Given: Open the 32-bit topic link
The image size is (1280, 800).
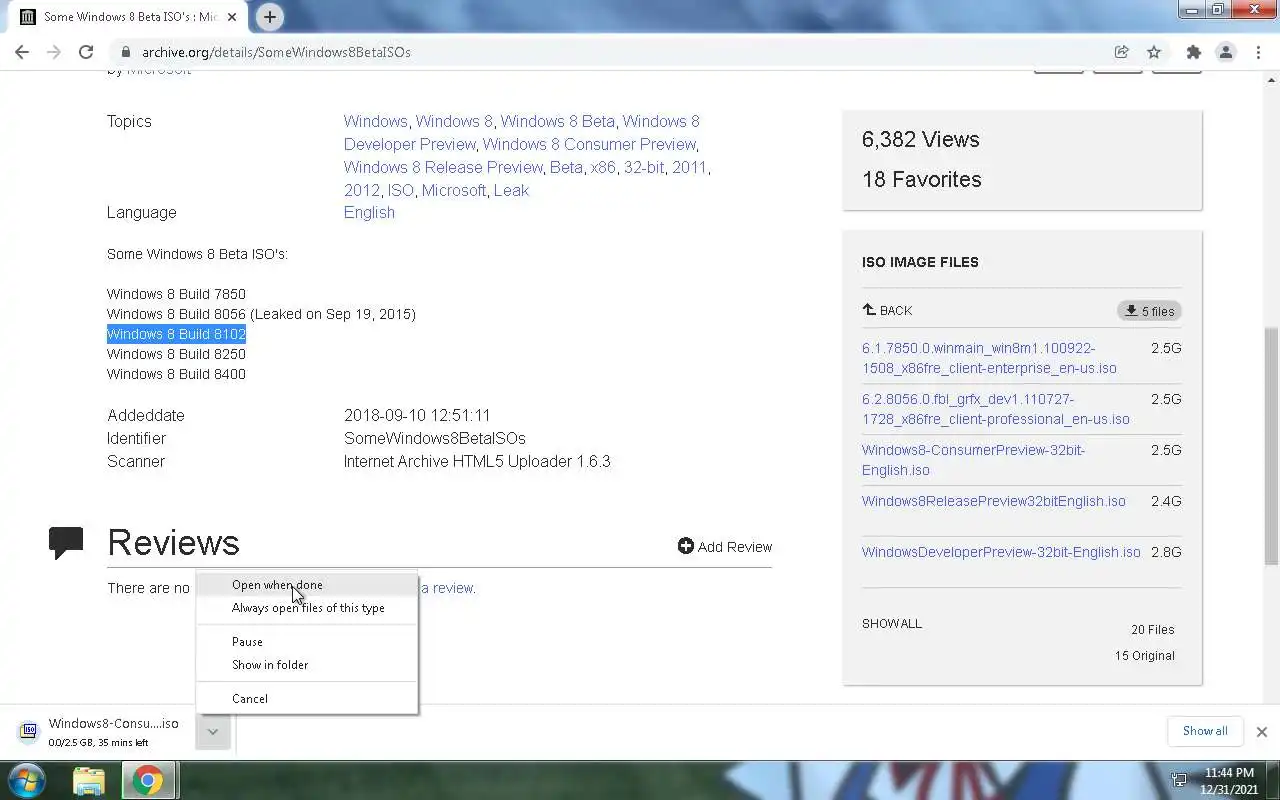Looking at the screenshot, I should click(x=644, y=167).
